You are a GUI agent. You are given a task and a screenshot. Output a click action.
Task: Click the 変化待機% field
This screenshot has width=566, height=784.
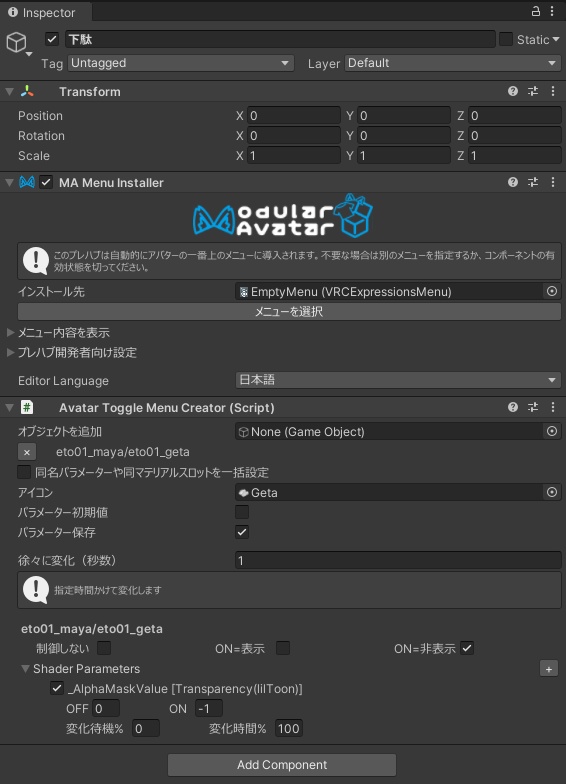tap(146, 728)
